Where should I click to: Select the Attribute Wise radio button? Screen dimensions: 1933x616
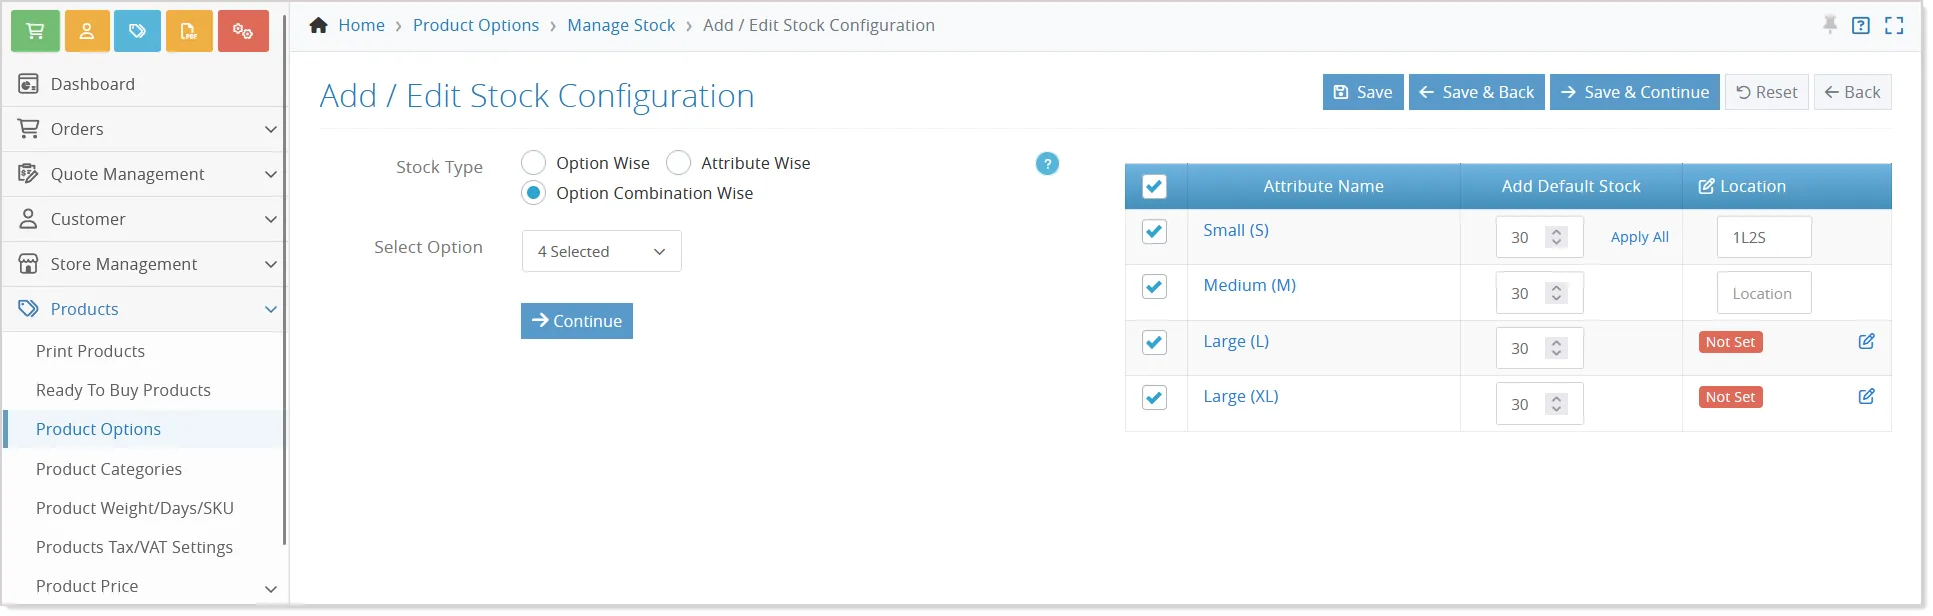(x=679, y=163)
